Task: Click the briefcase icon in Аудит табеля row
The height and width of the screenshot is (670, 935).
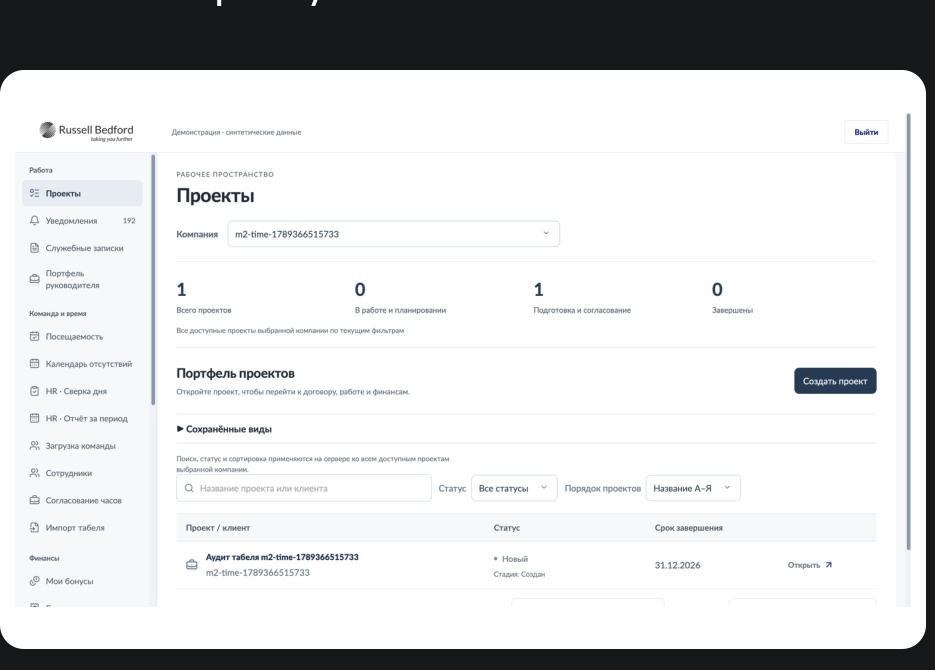Action: coord(191,564)
